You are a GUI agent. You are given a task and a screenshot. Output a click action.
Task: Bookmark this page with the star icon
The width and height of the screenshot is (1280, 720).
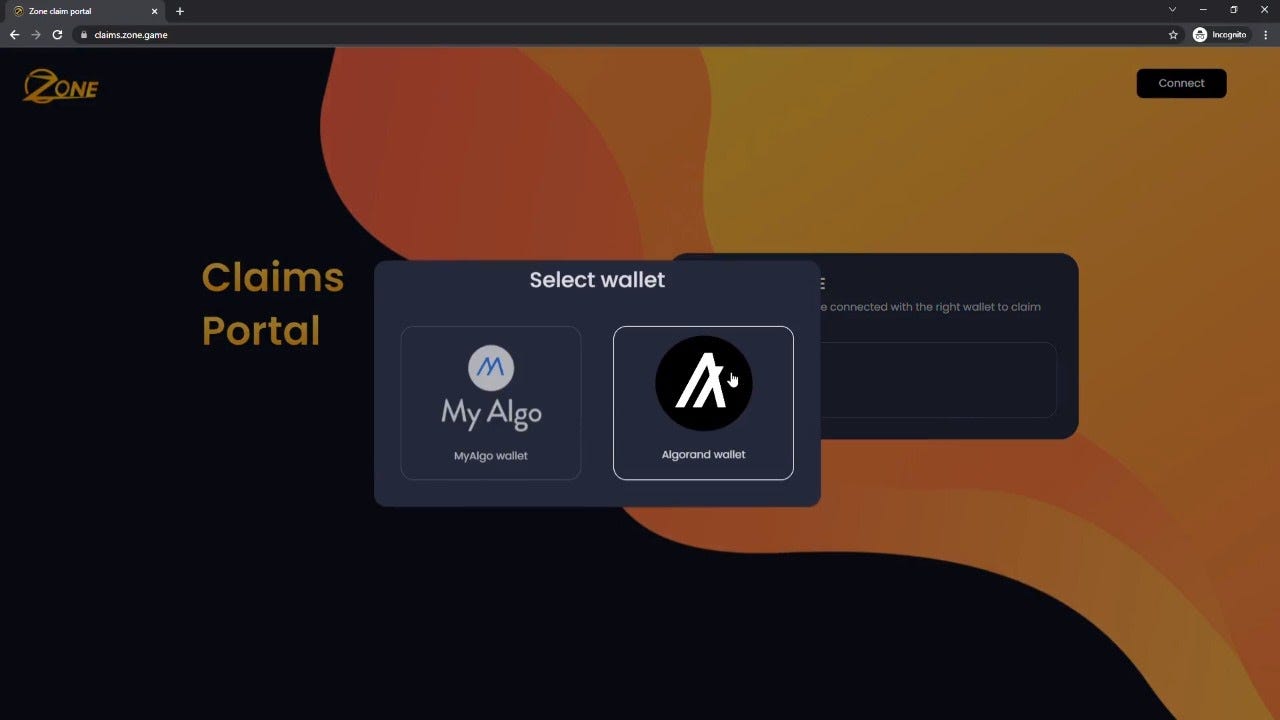[x=1173, y=34]
